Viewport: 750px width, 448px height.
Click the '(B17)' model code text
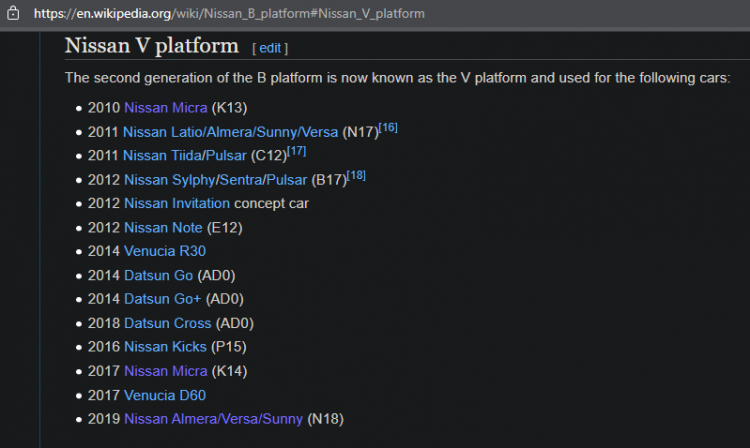329,180
